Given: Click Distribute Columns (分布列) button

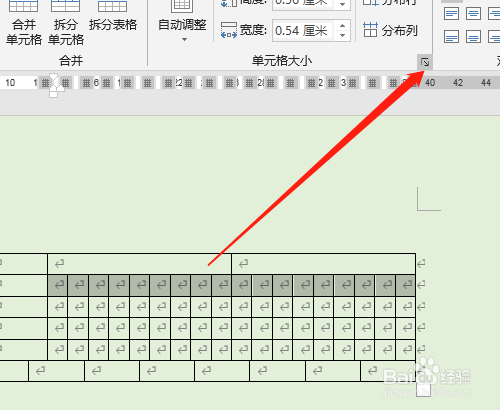Looking at the screenshot, I should 390,30.
